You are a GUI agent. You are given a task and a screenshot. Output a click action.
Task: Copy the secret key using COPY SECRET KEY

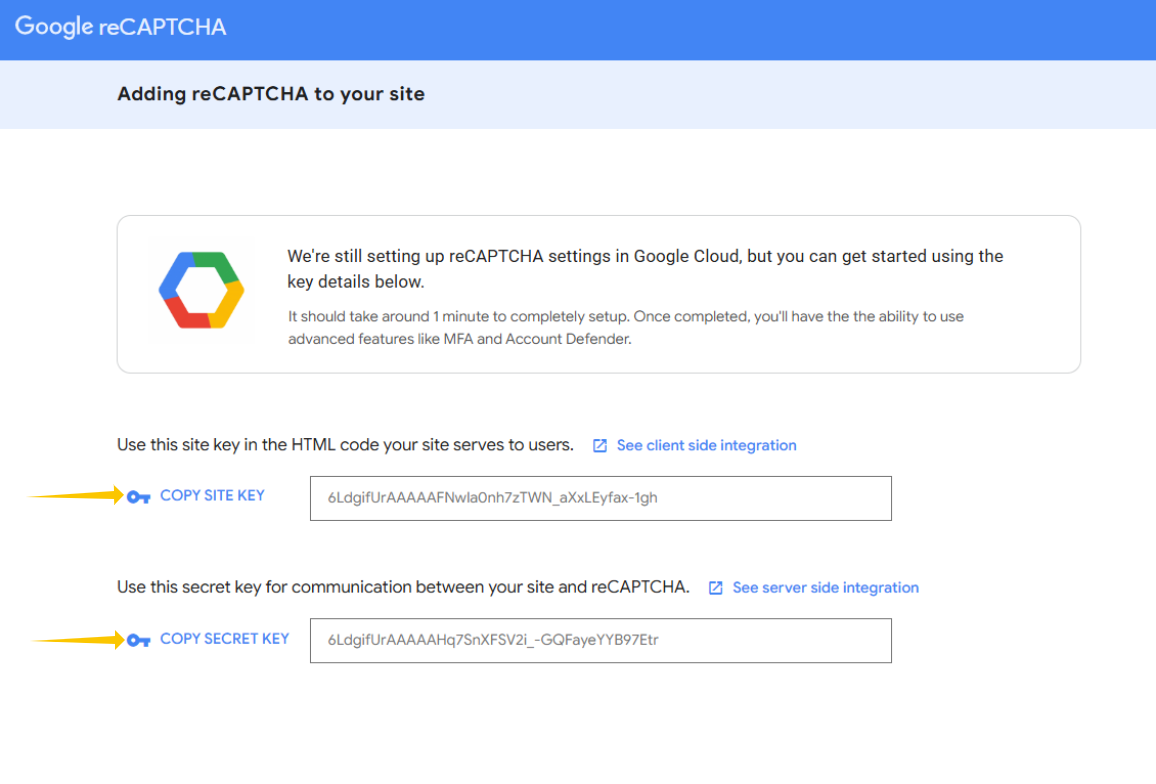(225, 639)
